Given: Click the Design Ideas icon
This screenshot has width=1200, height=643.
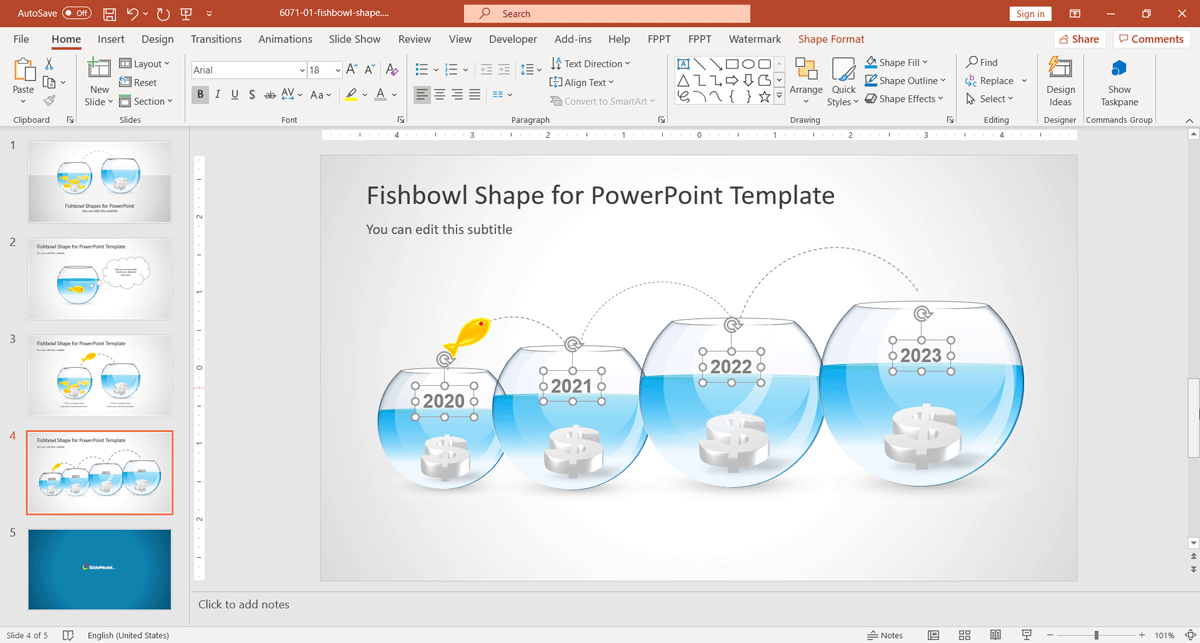Looking at the screenshot, I should point(1060,67).
